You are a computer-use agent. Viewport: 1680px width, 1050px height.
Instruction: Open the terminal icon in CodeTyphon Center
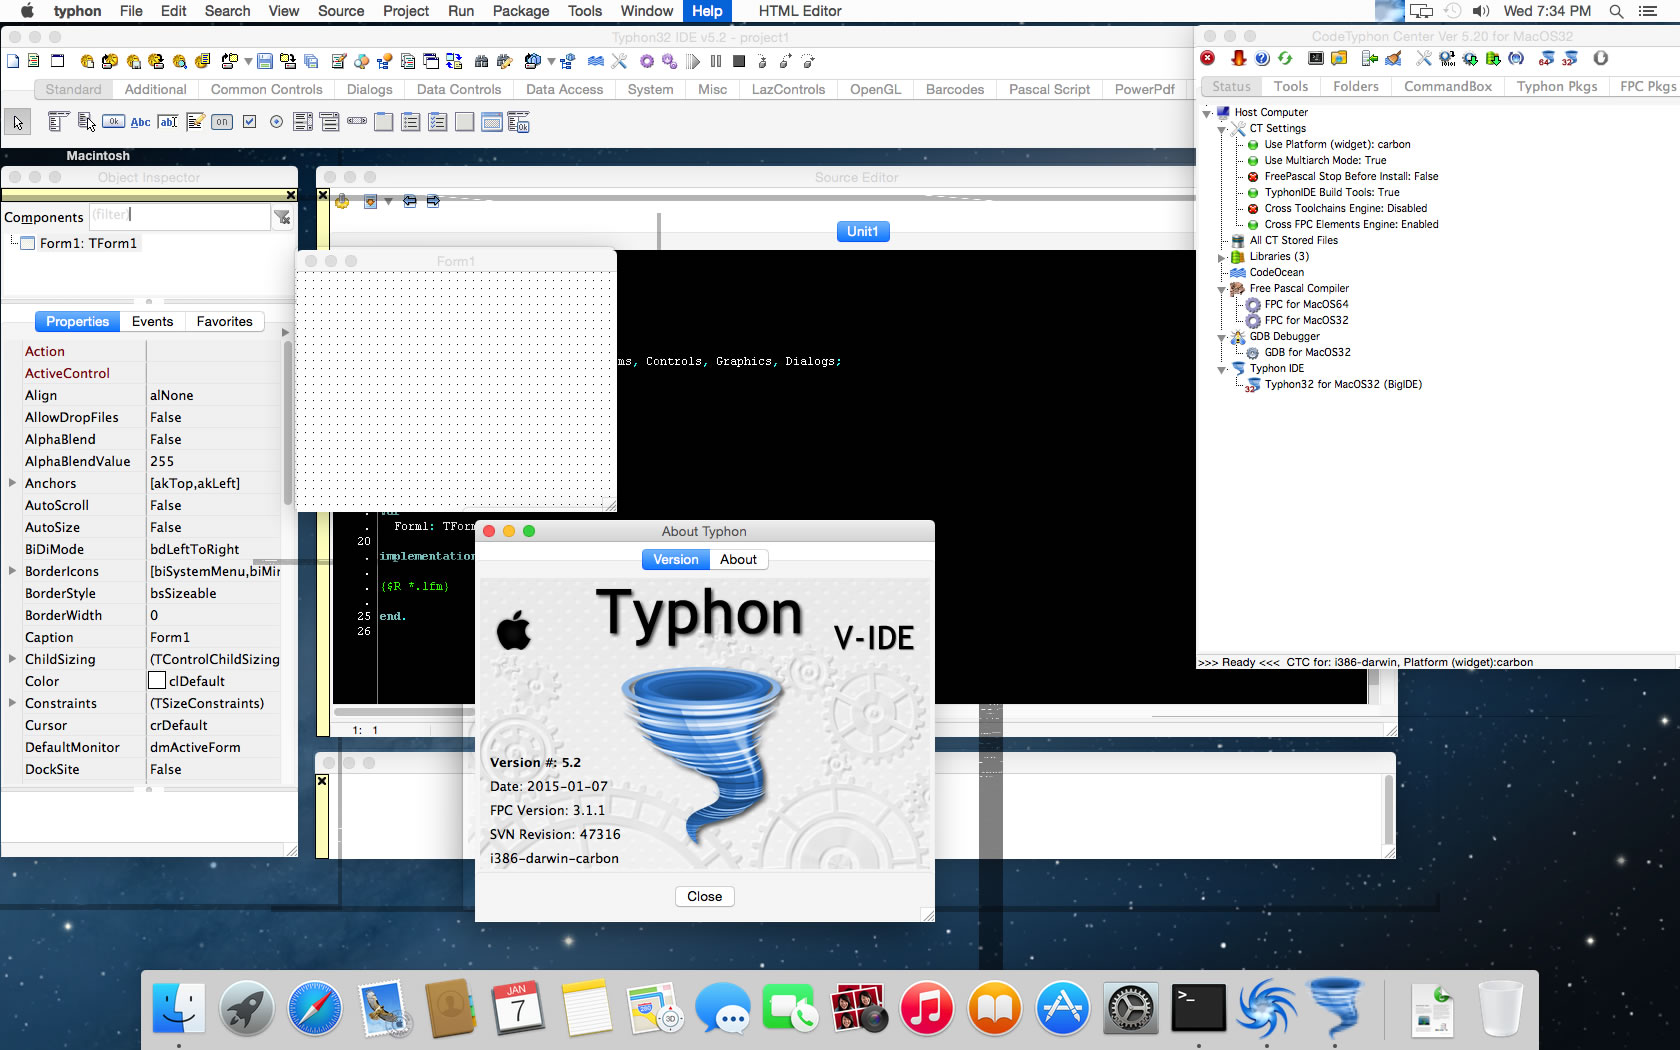click(x=1316, y=58)
